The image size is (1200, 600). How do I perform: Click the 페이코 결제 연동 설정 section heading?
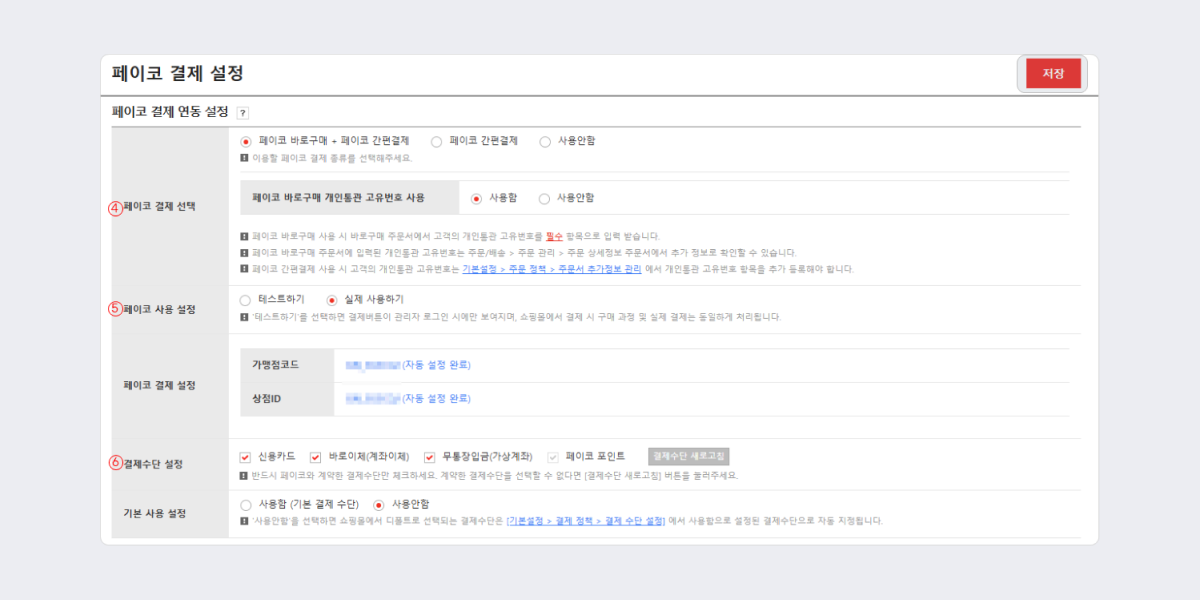point(170,111)
